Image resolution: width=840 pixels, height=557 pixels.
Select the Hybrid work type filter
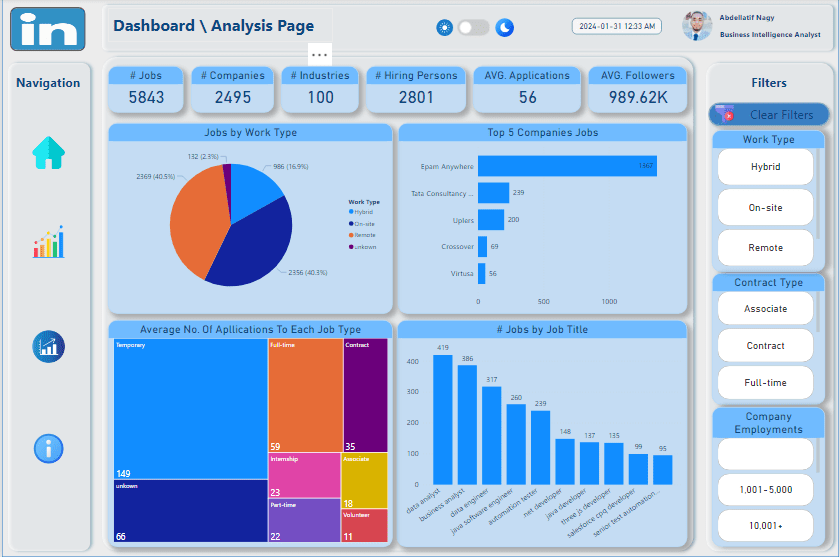point(765,167)
